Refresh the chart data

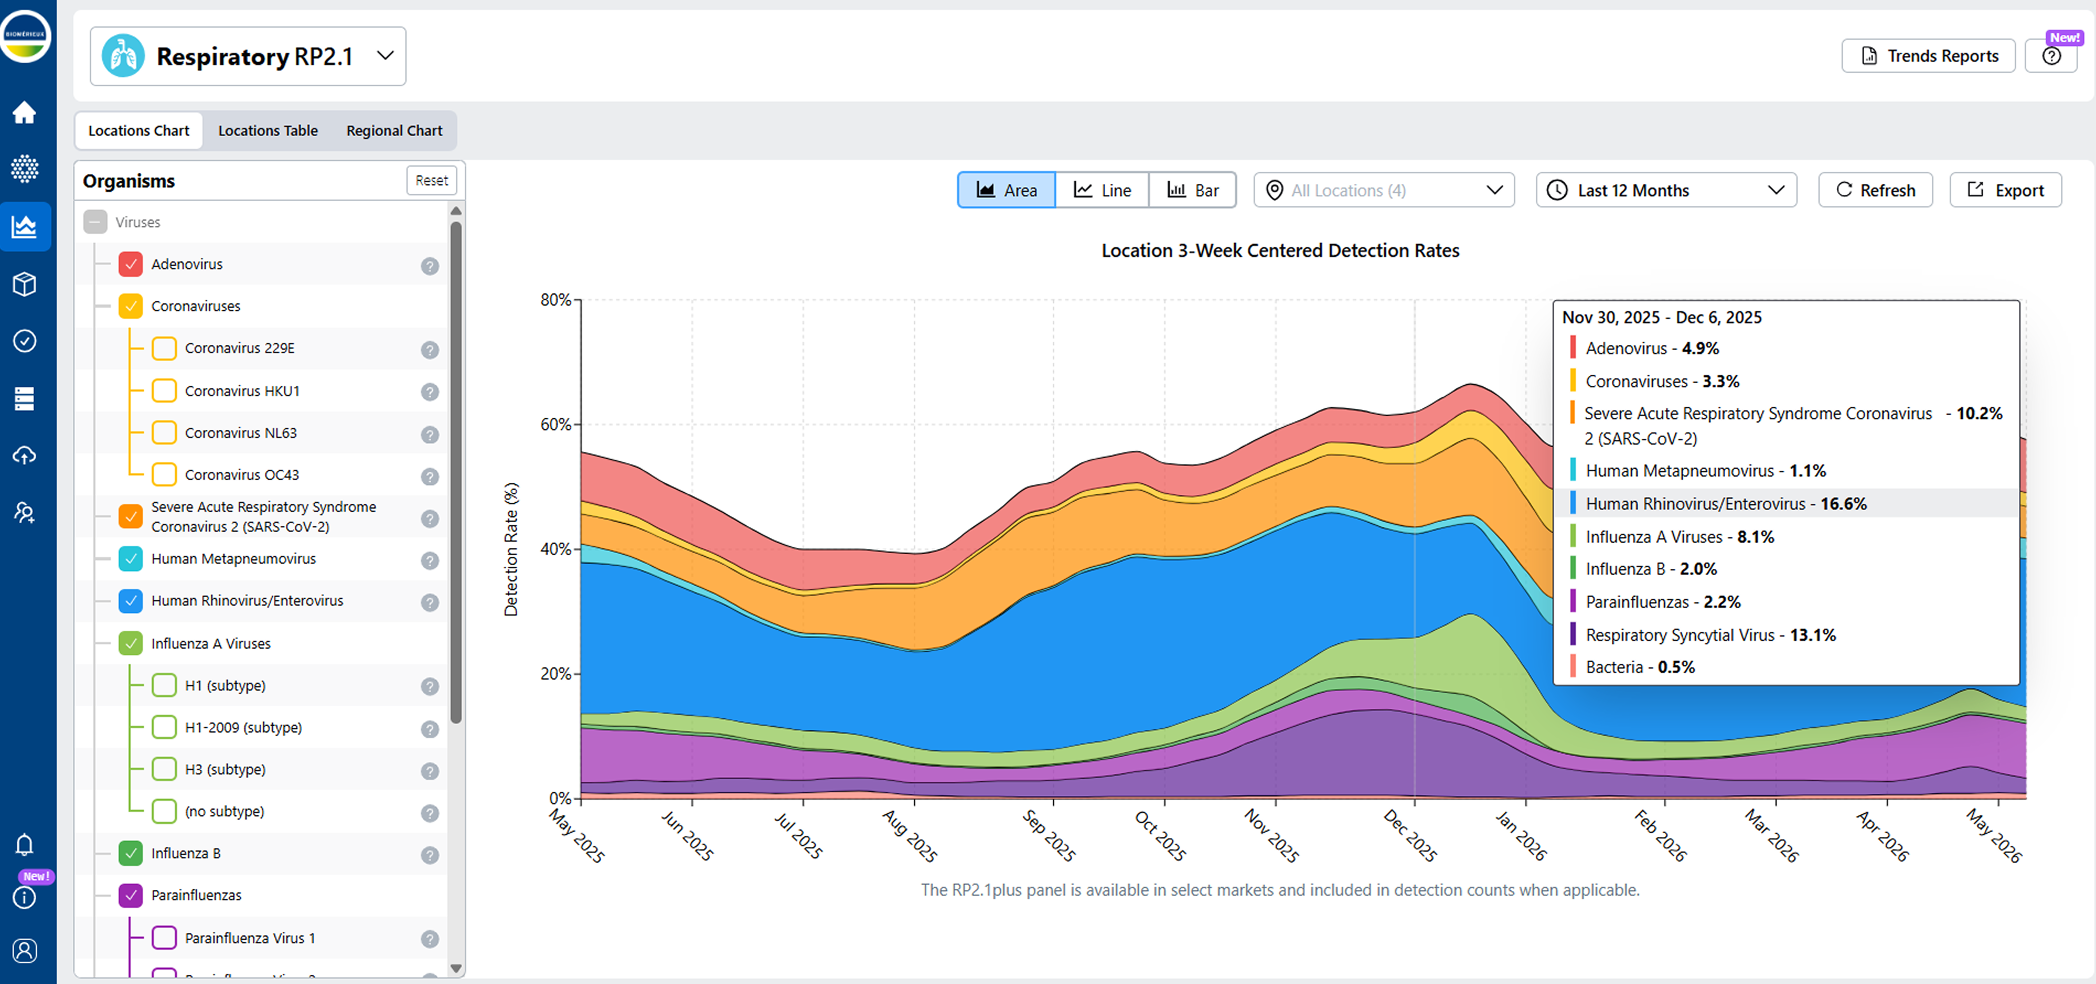[1875, 190]
